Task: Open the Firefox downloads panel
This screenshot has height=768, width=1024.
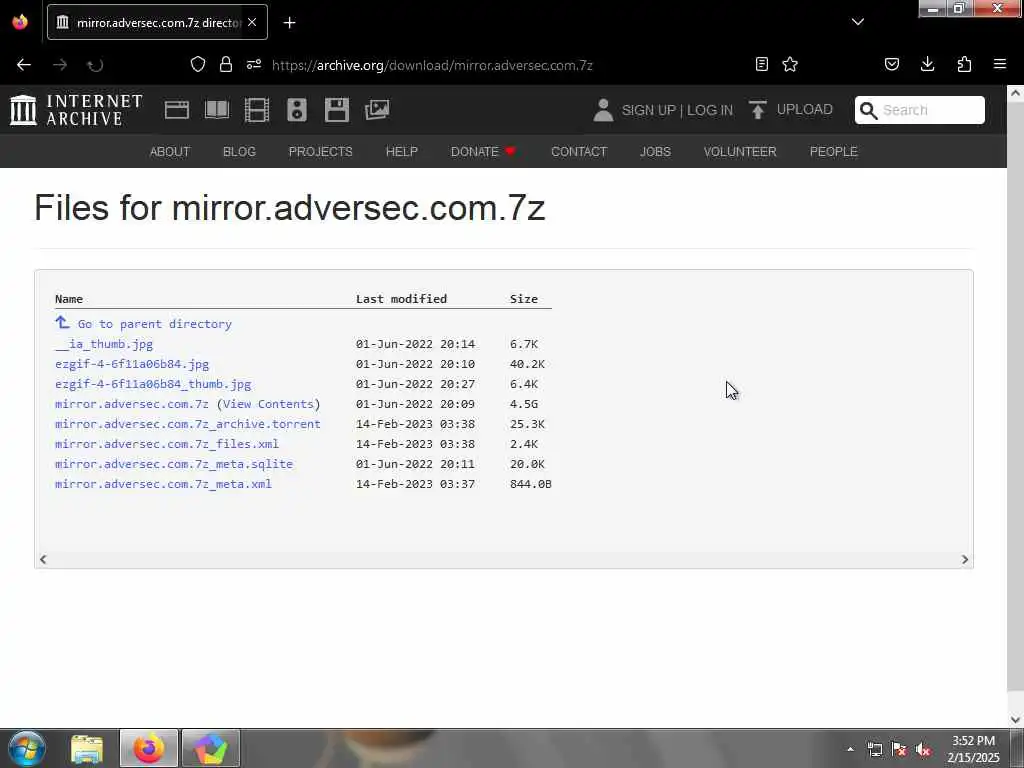Action: tap(927, 64)
